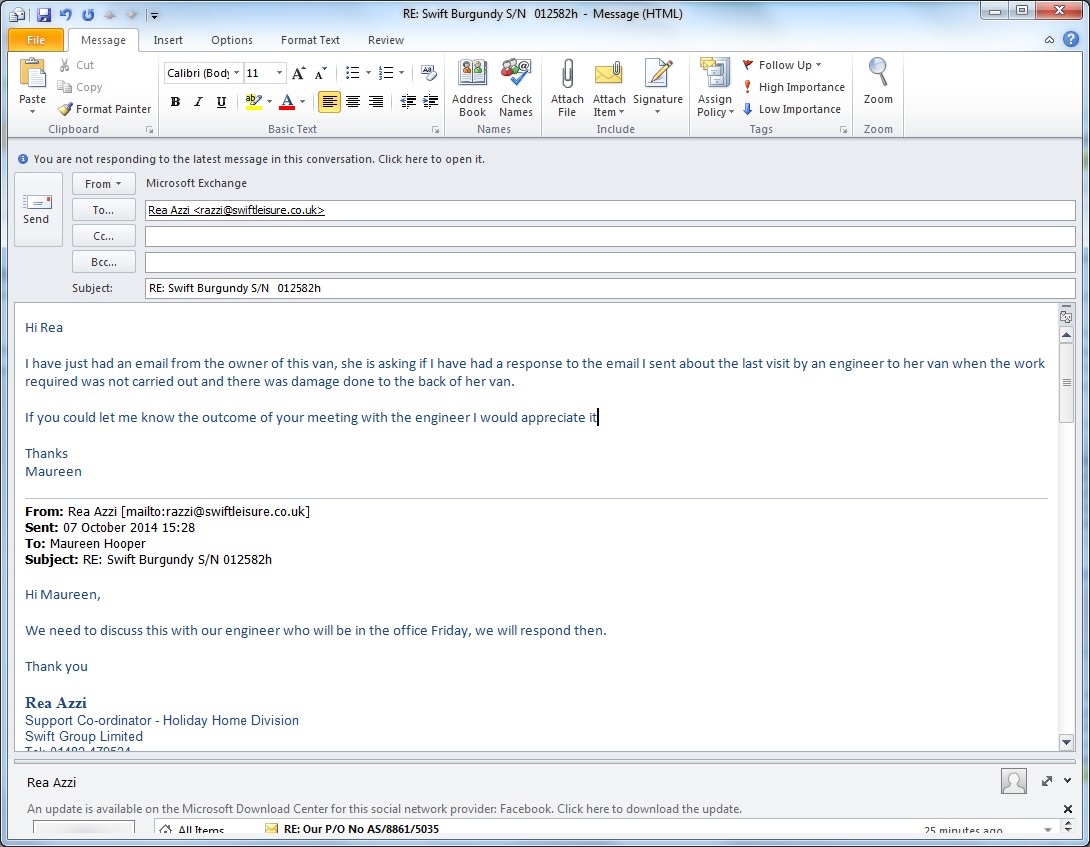
Task: Toggle Low Importance flag
Action: tap(791, 109)
